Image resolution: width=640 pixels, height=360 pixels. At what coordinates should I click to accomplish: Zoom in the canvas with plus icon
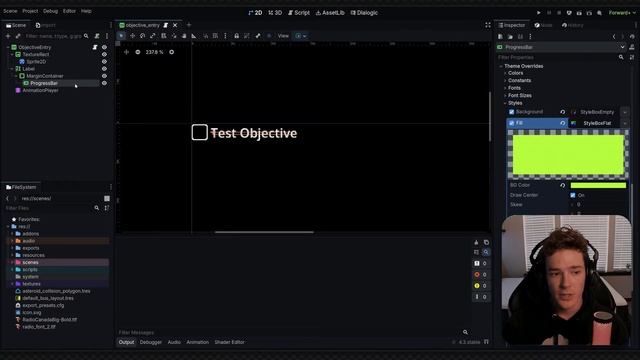coord(171,52)
